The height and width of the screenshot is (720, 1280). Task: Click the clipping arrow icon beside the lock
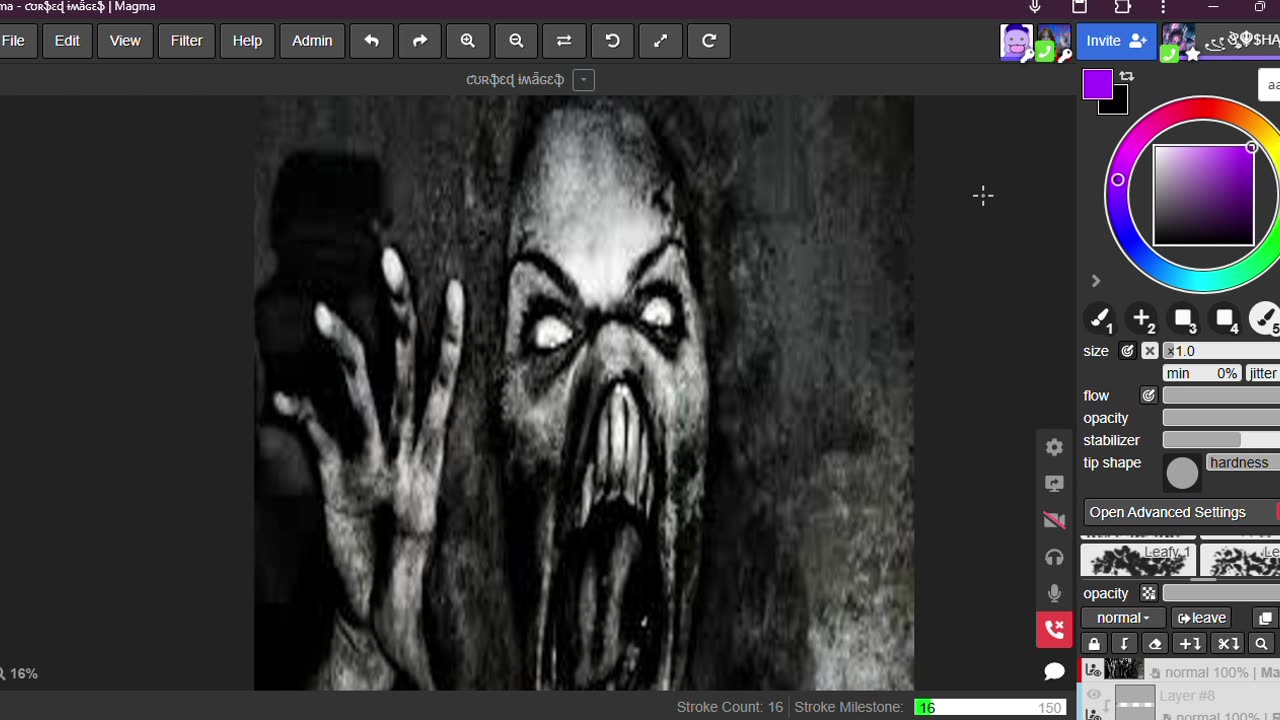pyautogui.click(x=1124, y=644)
